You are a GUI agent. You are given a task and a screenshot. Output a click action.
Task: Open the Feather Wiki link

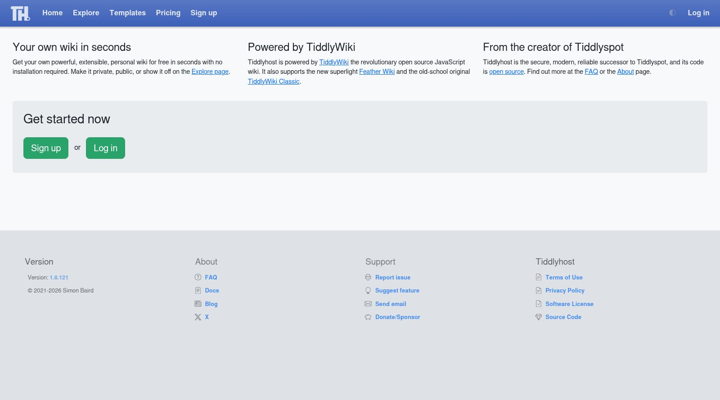[x=377, y=72]
